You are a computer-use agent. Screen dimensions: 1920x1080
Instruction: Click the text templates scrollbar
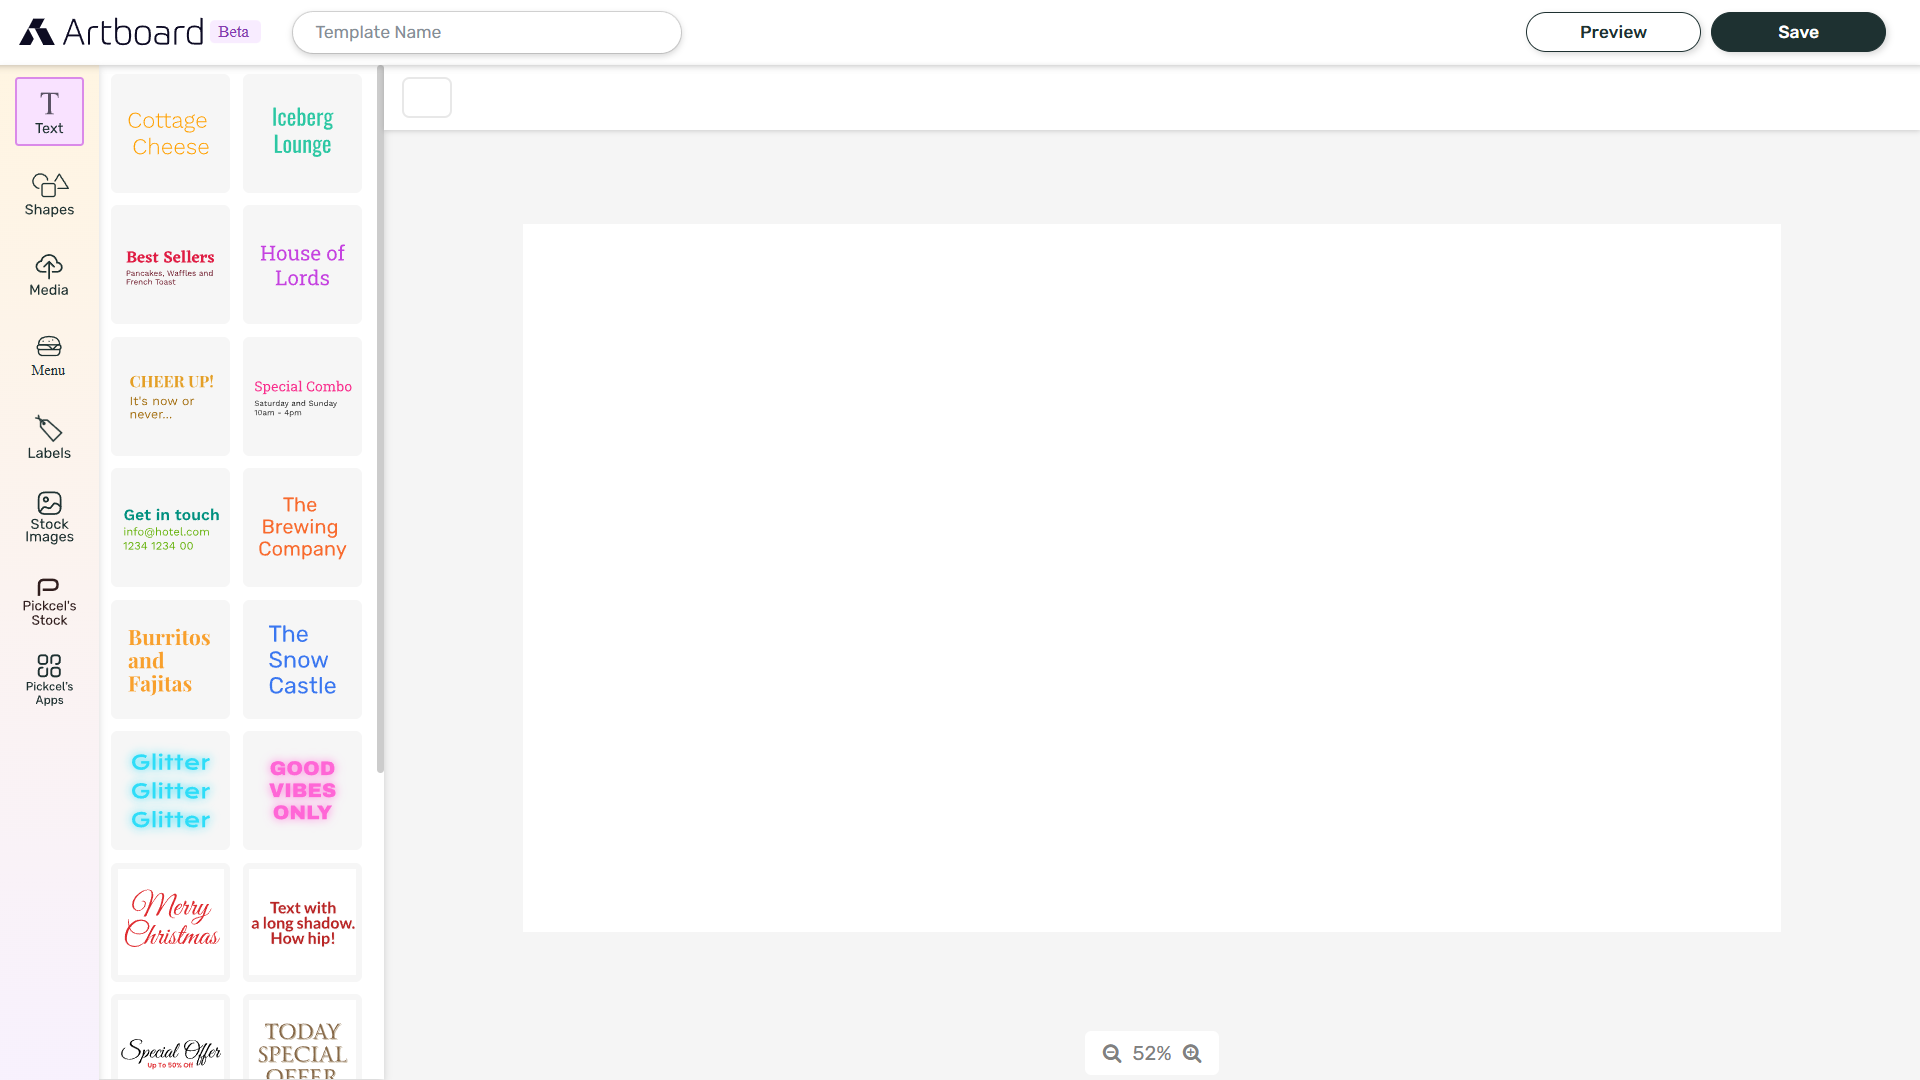(x=381, y=420)
